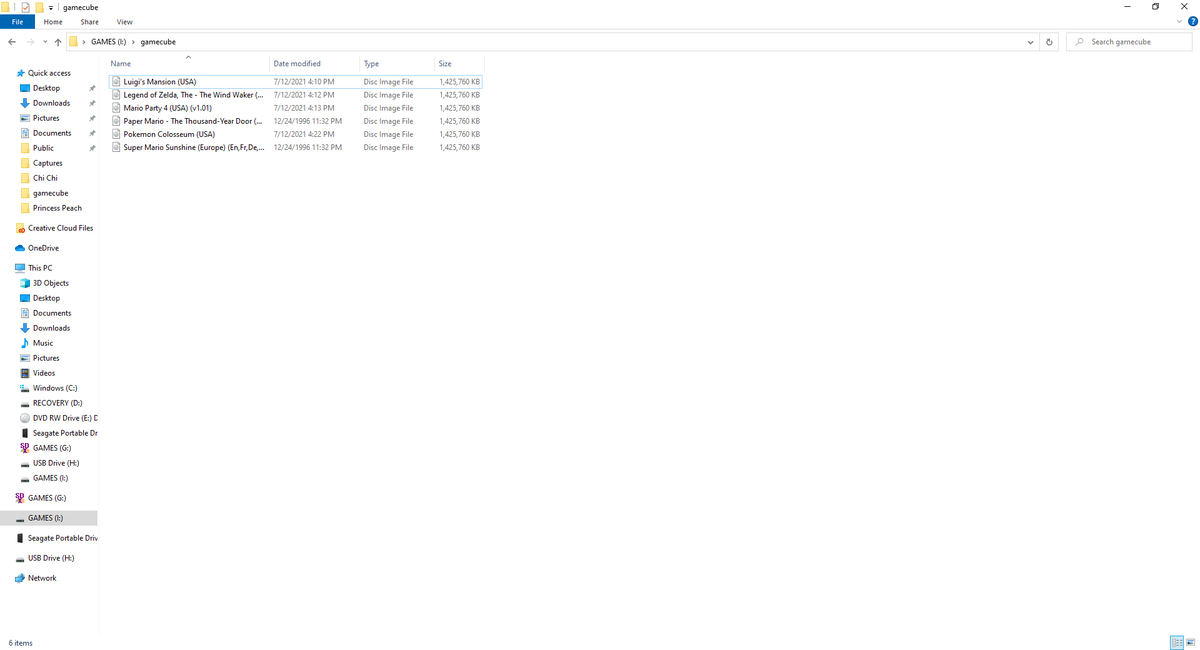Open Captures folder in Quick access
The image size is (1200, 650).
[x=48, y=163]
